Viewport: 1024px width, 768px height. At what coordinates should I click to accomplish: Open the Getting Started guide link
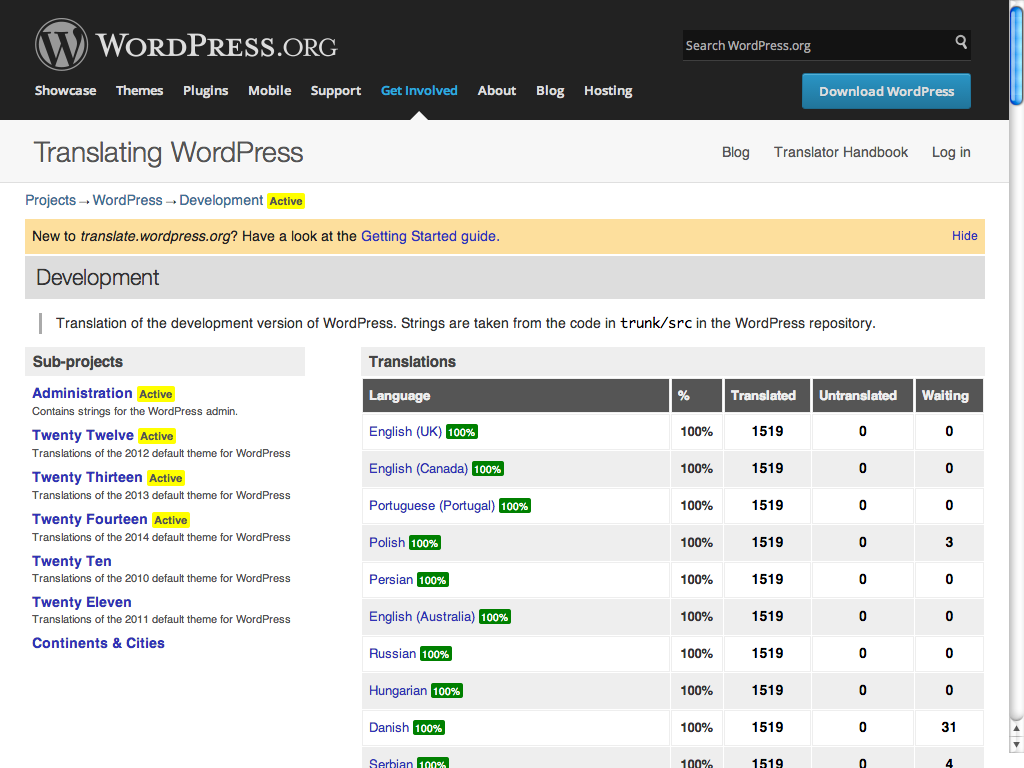click(x=430, y=236)
